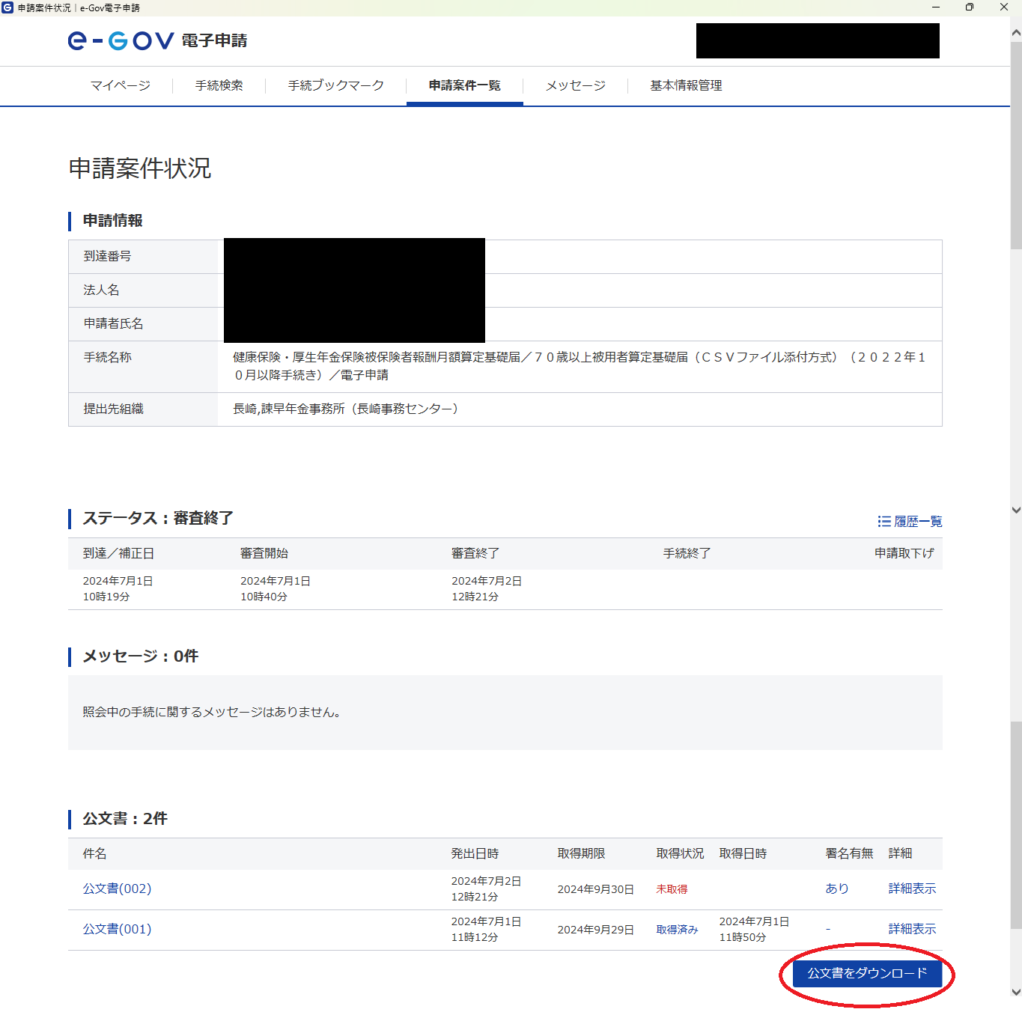
Task: Go to the 手続検索 tab
Action: pyautogui.click(x=219, y=86)
